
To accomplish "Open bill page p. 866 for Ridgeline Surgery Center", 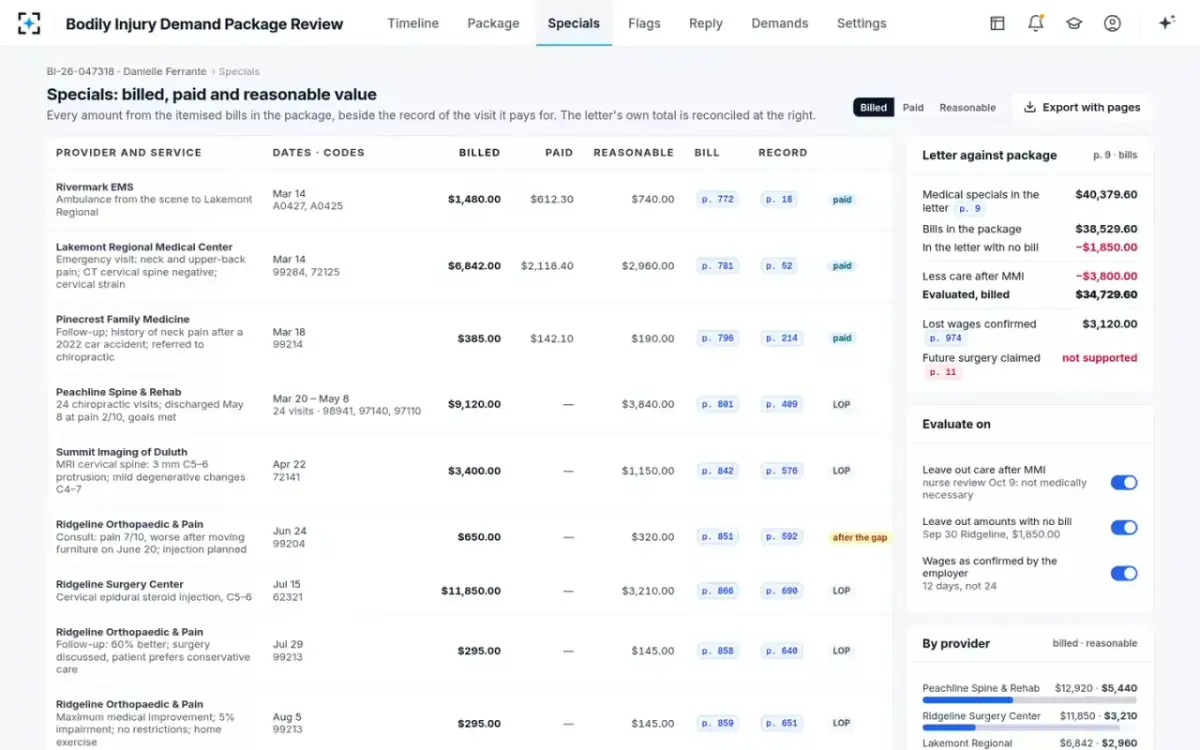I will (717, 591).
